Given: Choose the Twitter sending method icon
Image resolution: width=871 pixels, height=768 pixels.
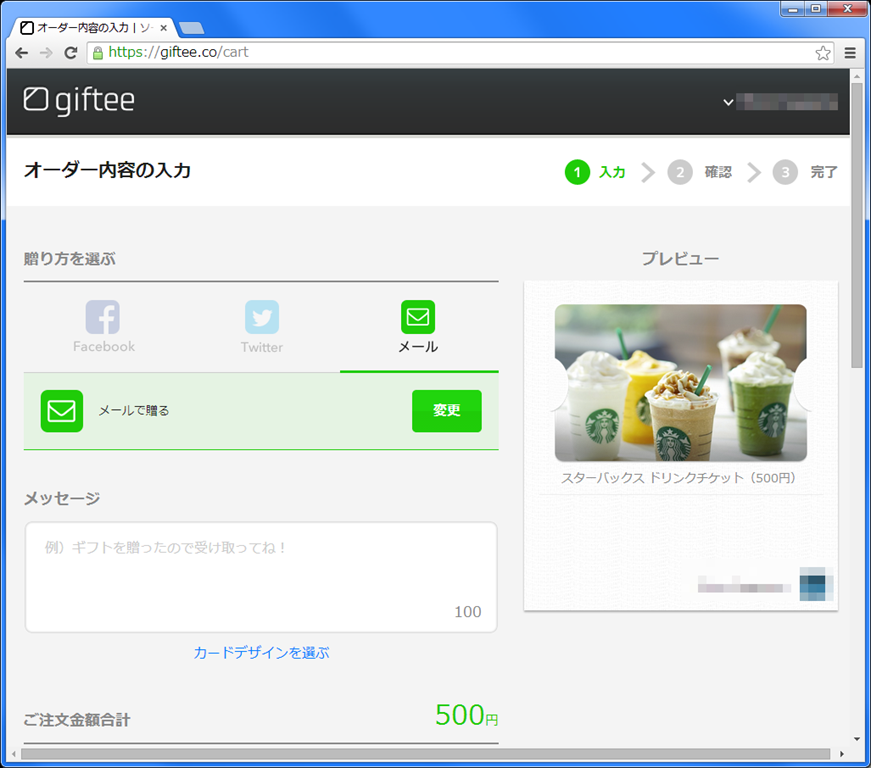Looking at the screenshot, I should point(262,317).
